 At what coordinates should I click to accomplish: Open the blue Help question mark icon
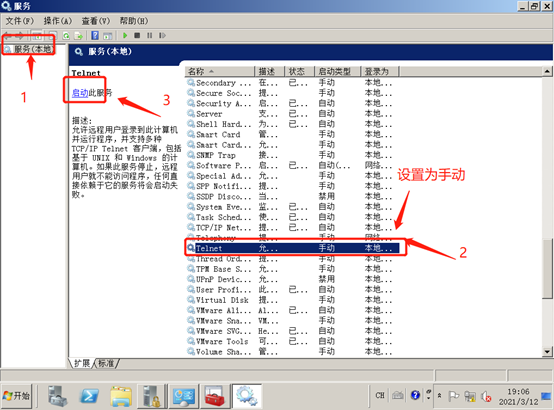(x=95, y=35)
